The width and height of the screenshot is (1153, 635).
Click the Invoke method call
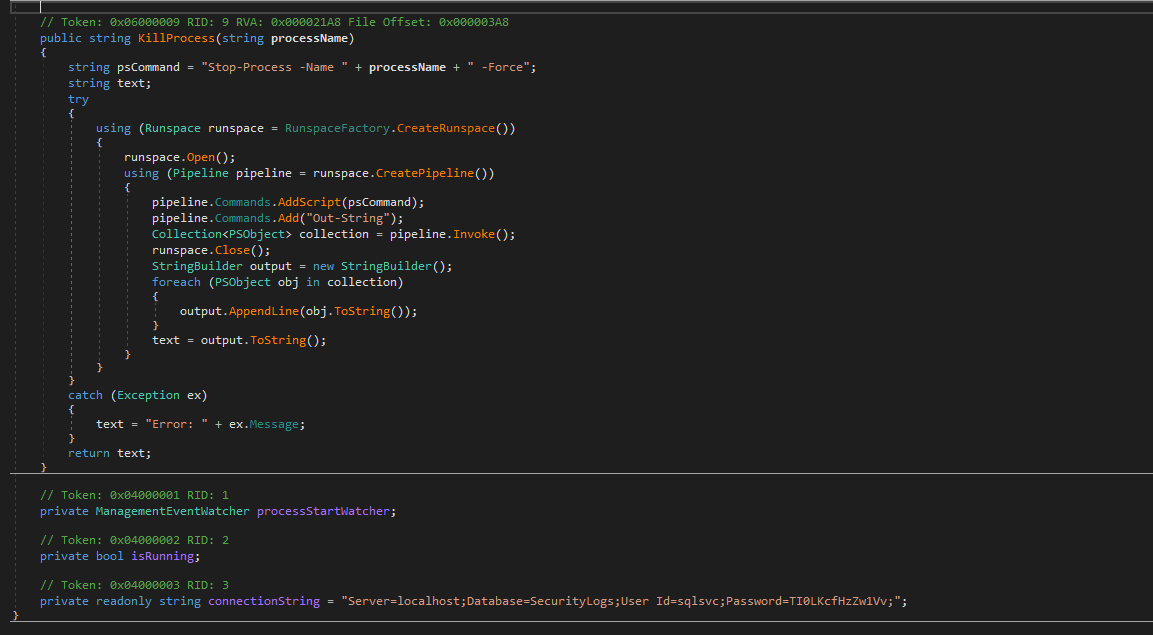pos(474,234)
